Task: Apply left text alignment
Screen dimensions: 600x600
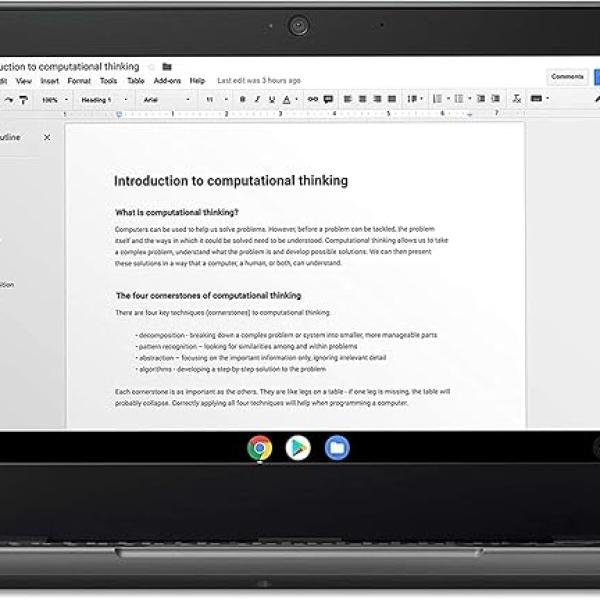Action: tap(347, 99)
